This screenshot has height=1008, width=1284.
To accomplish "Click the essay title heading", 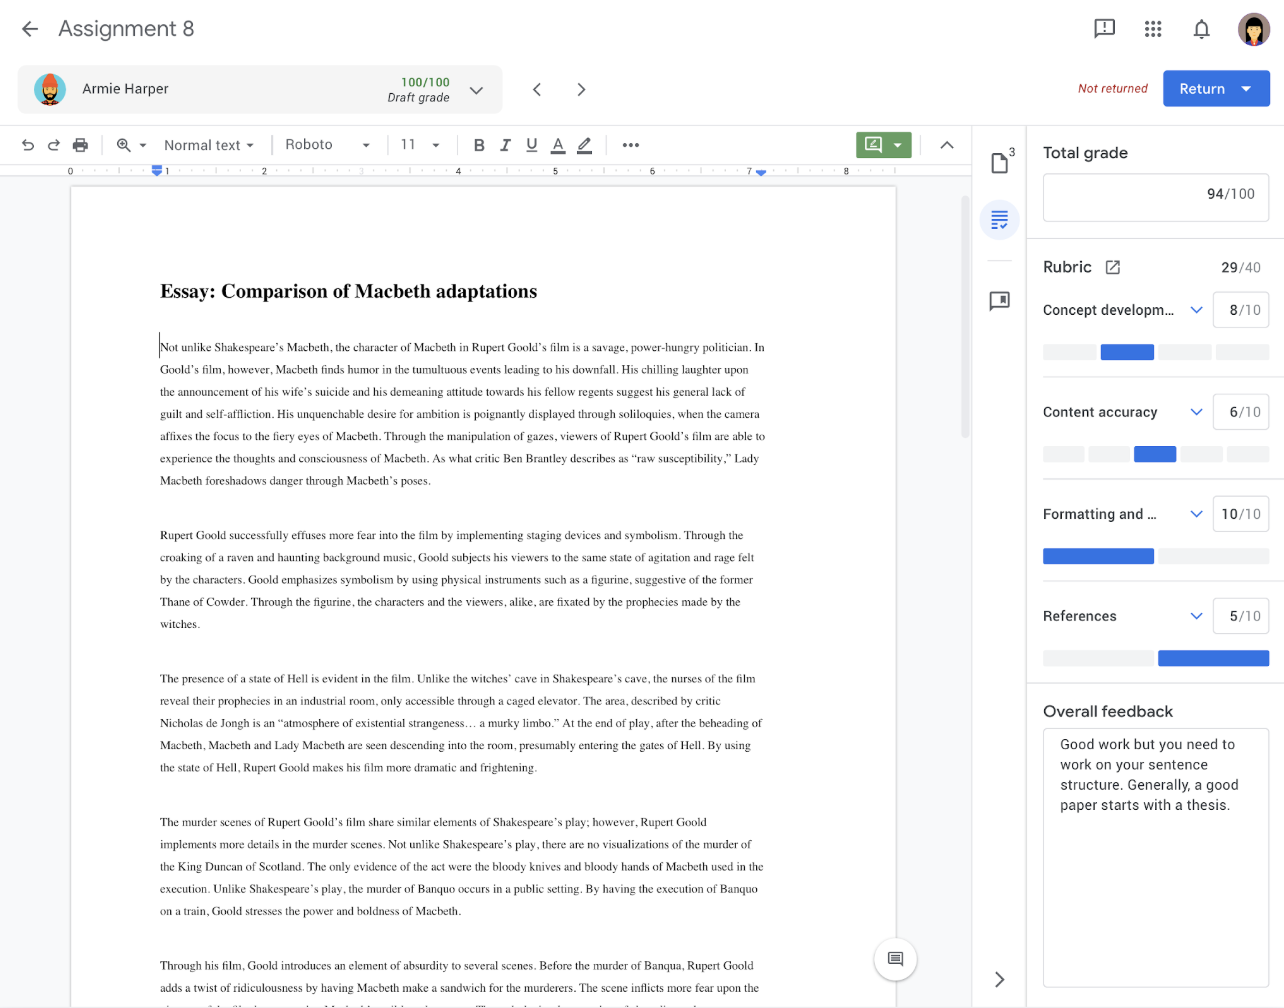I will 348,291.
